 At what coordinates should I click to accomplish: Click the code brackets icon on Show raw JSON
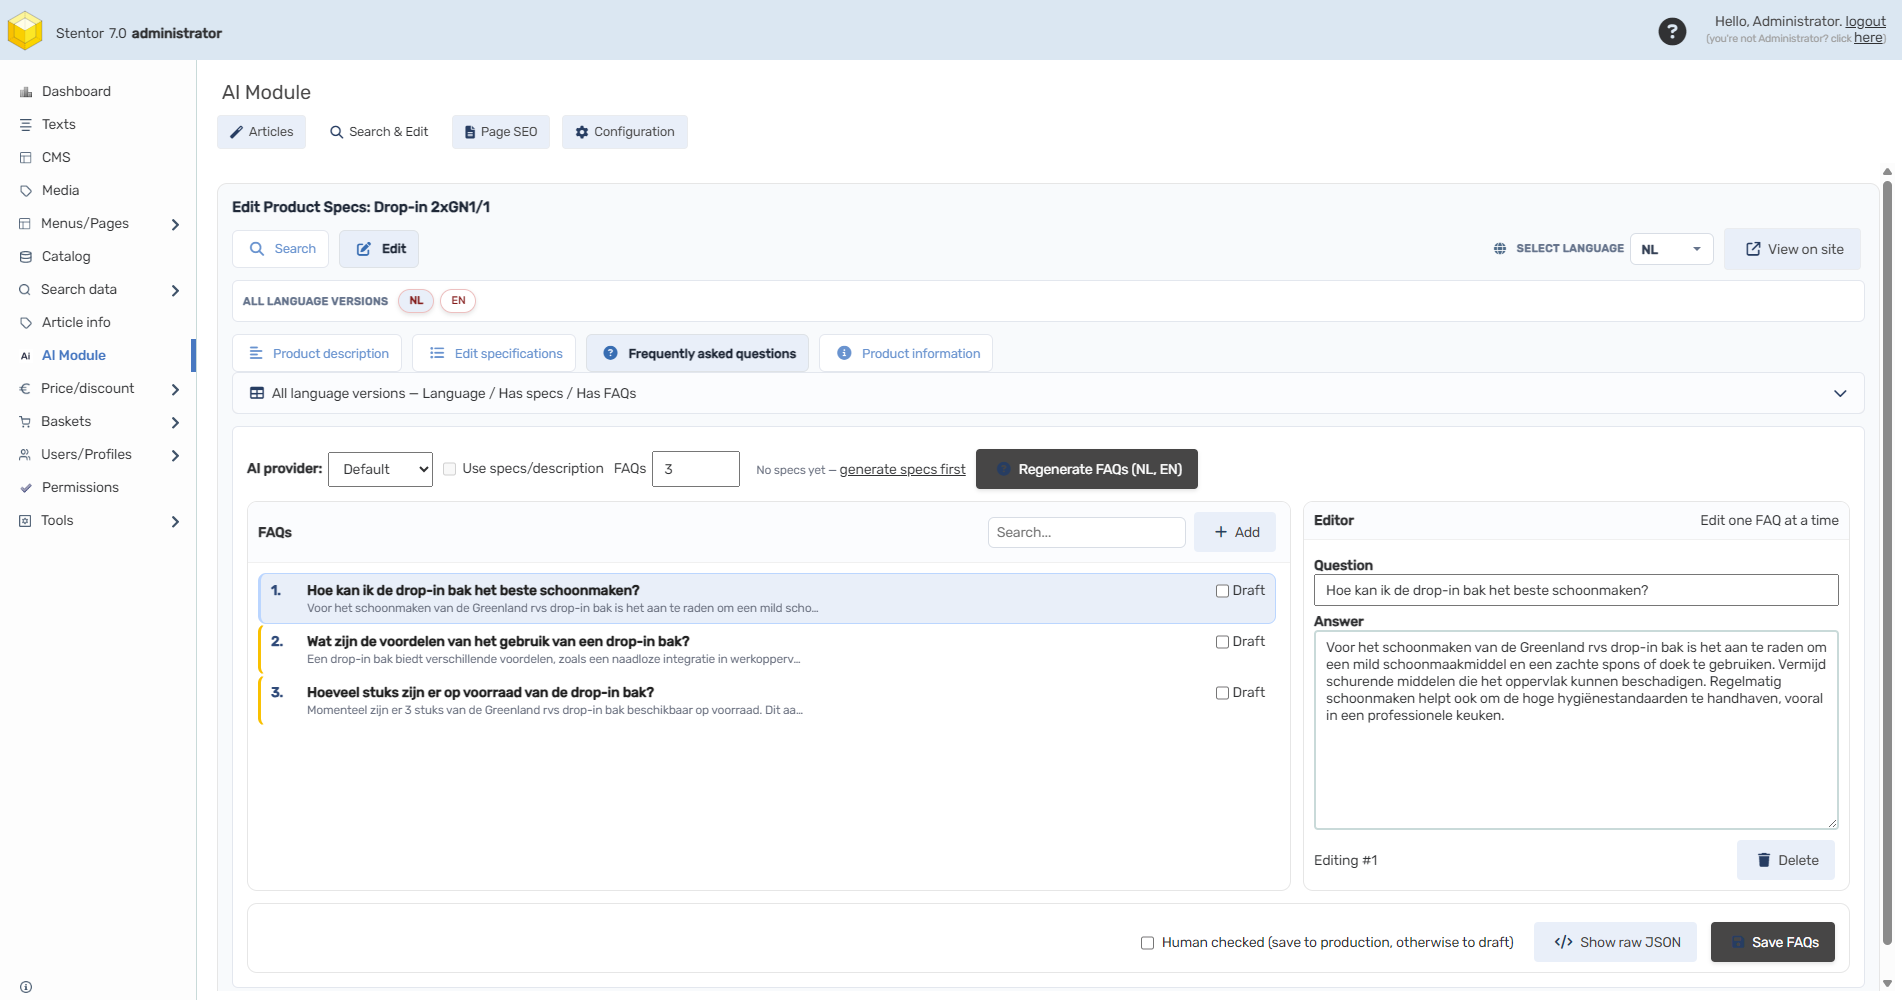pyautogui.click(x=1563, y=942)
